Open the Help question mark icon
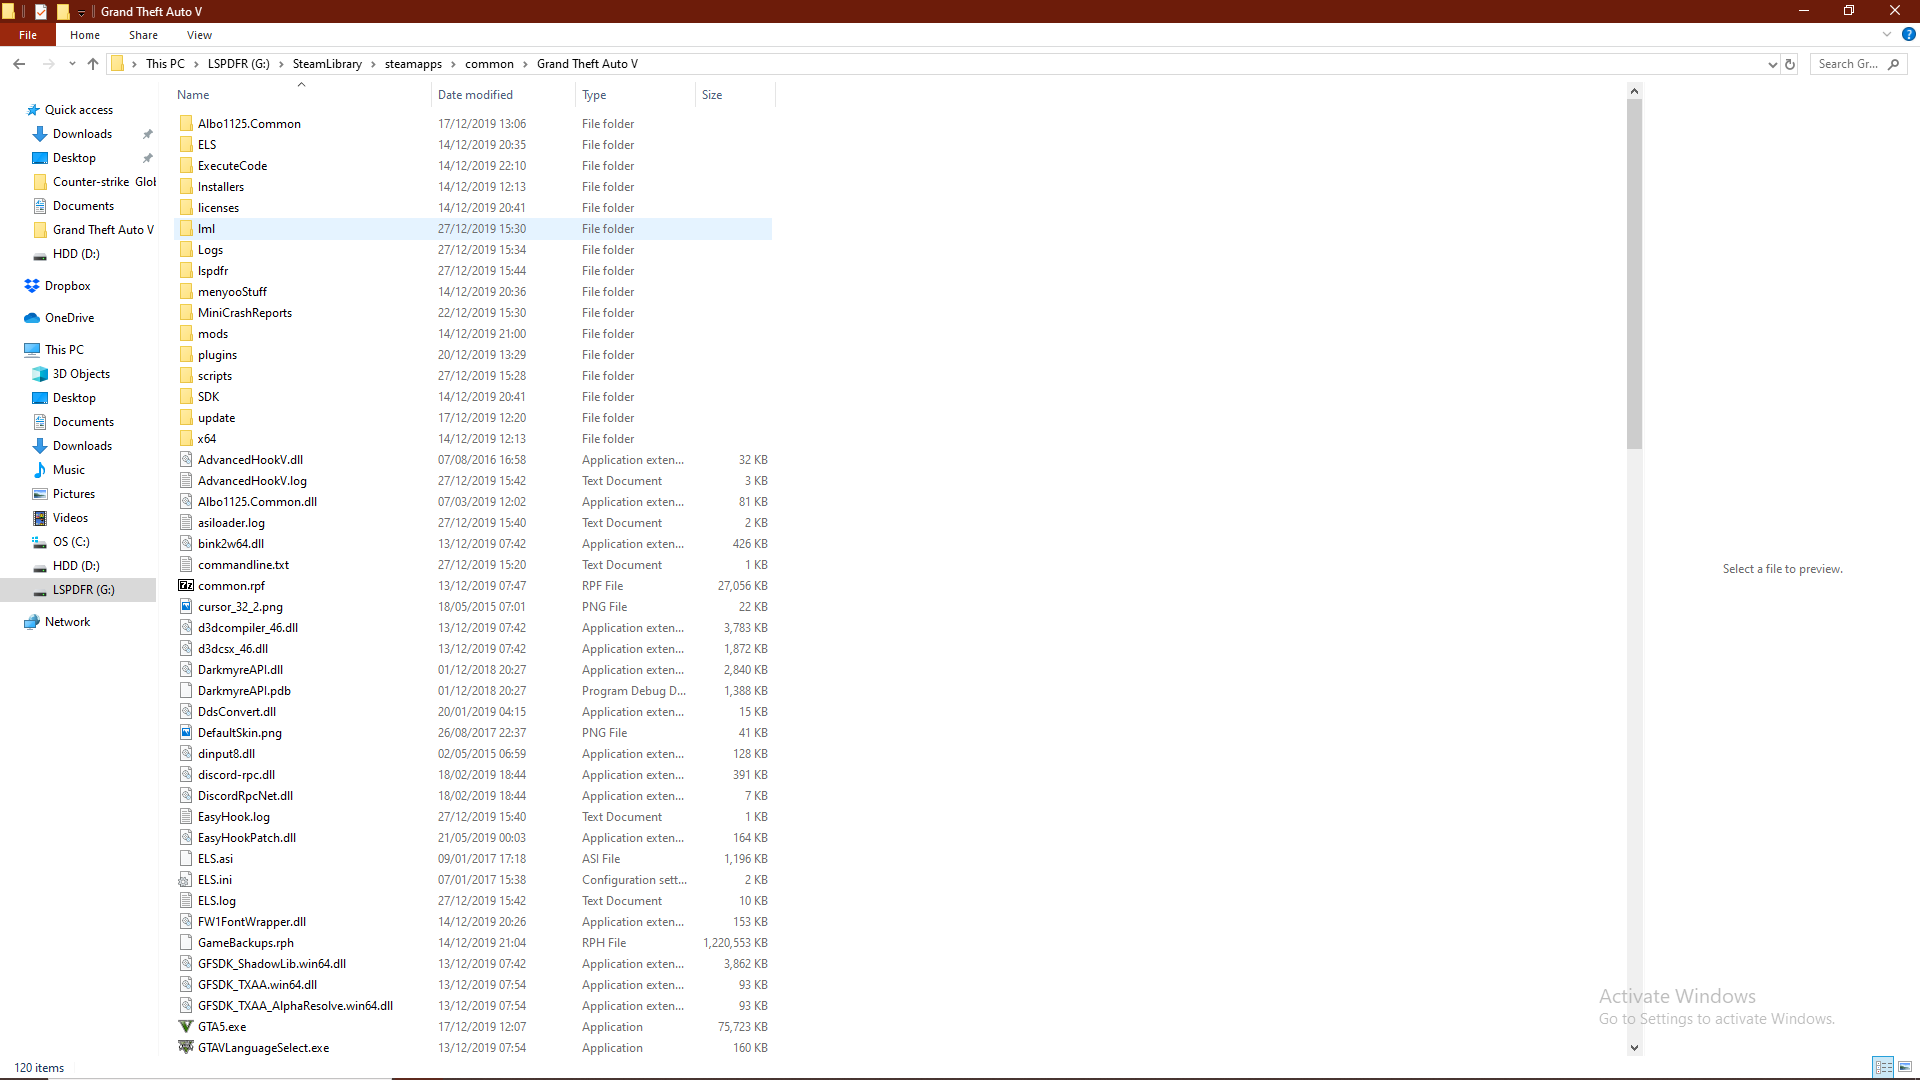1920x1080 pixels. tap(1908, 34)
